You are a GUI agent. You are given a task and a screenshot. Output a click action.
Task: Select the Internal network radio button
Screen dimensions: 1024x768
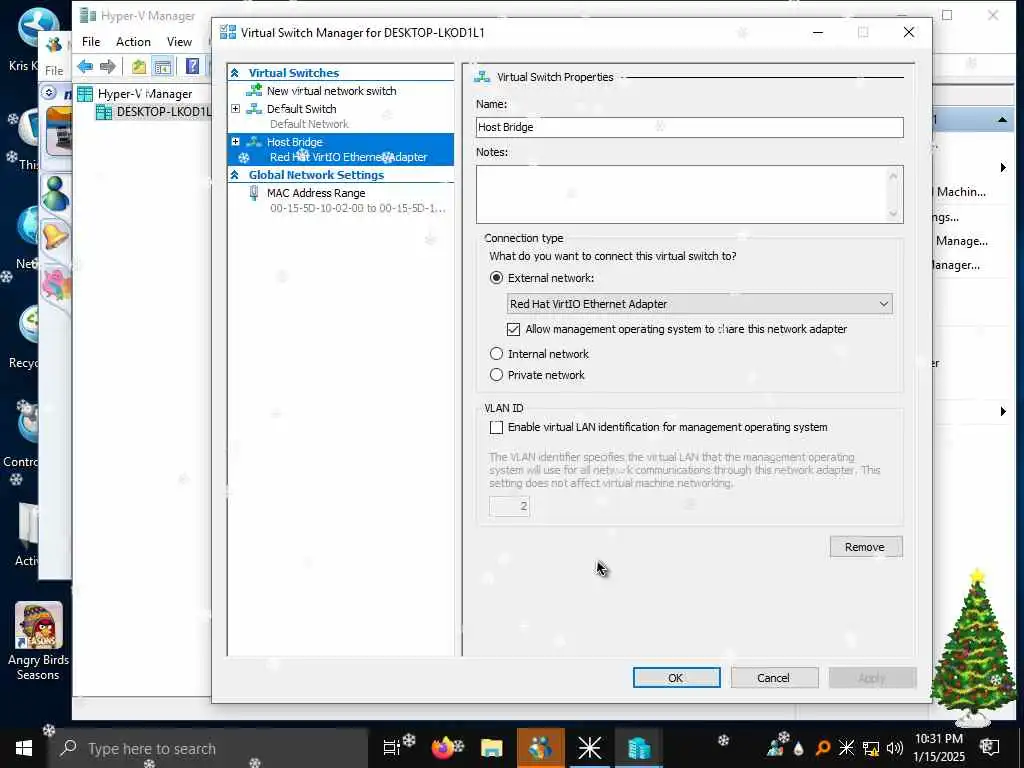coord(496,354)
